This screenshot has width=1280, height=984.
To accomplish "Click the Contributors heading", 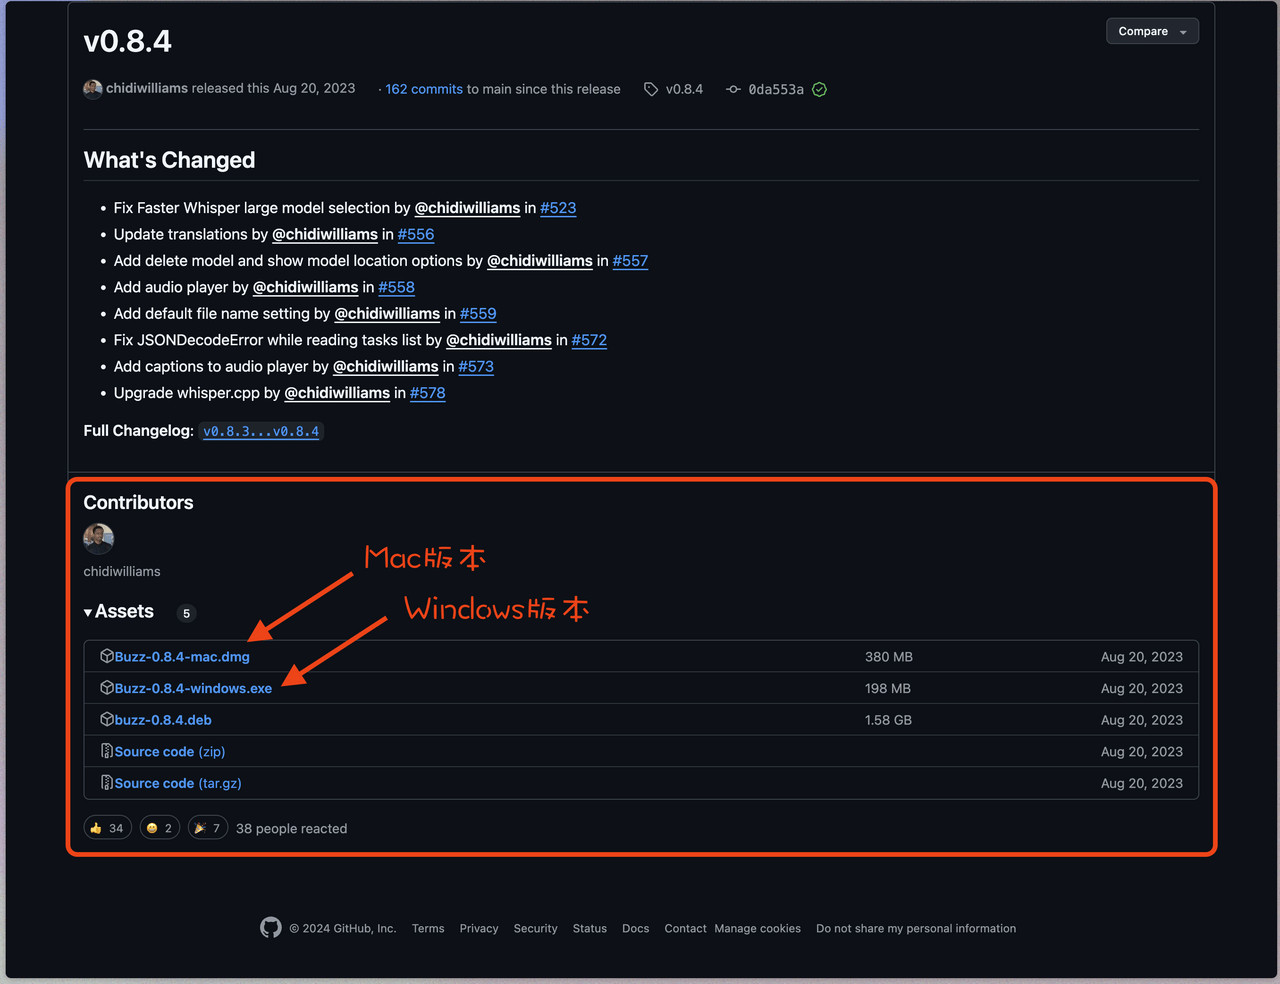I will click(x=139, y=502).
